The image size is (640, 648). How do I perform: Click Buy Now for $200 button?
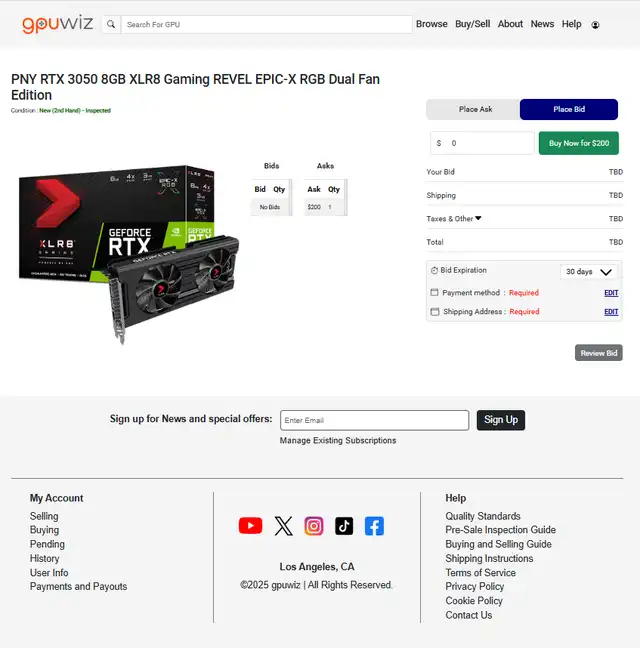[578, 143]
